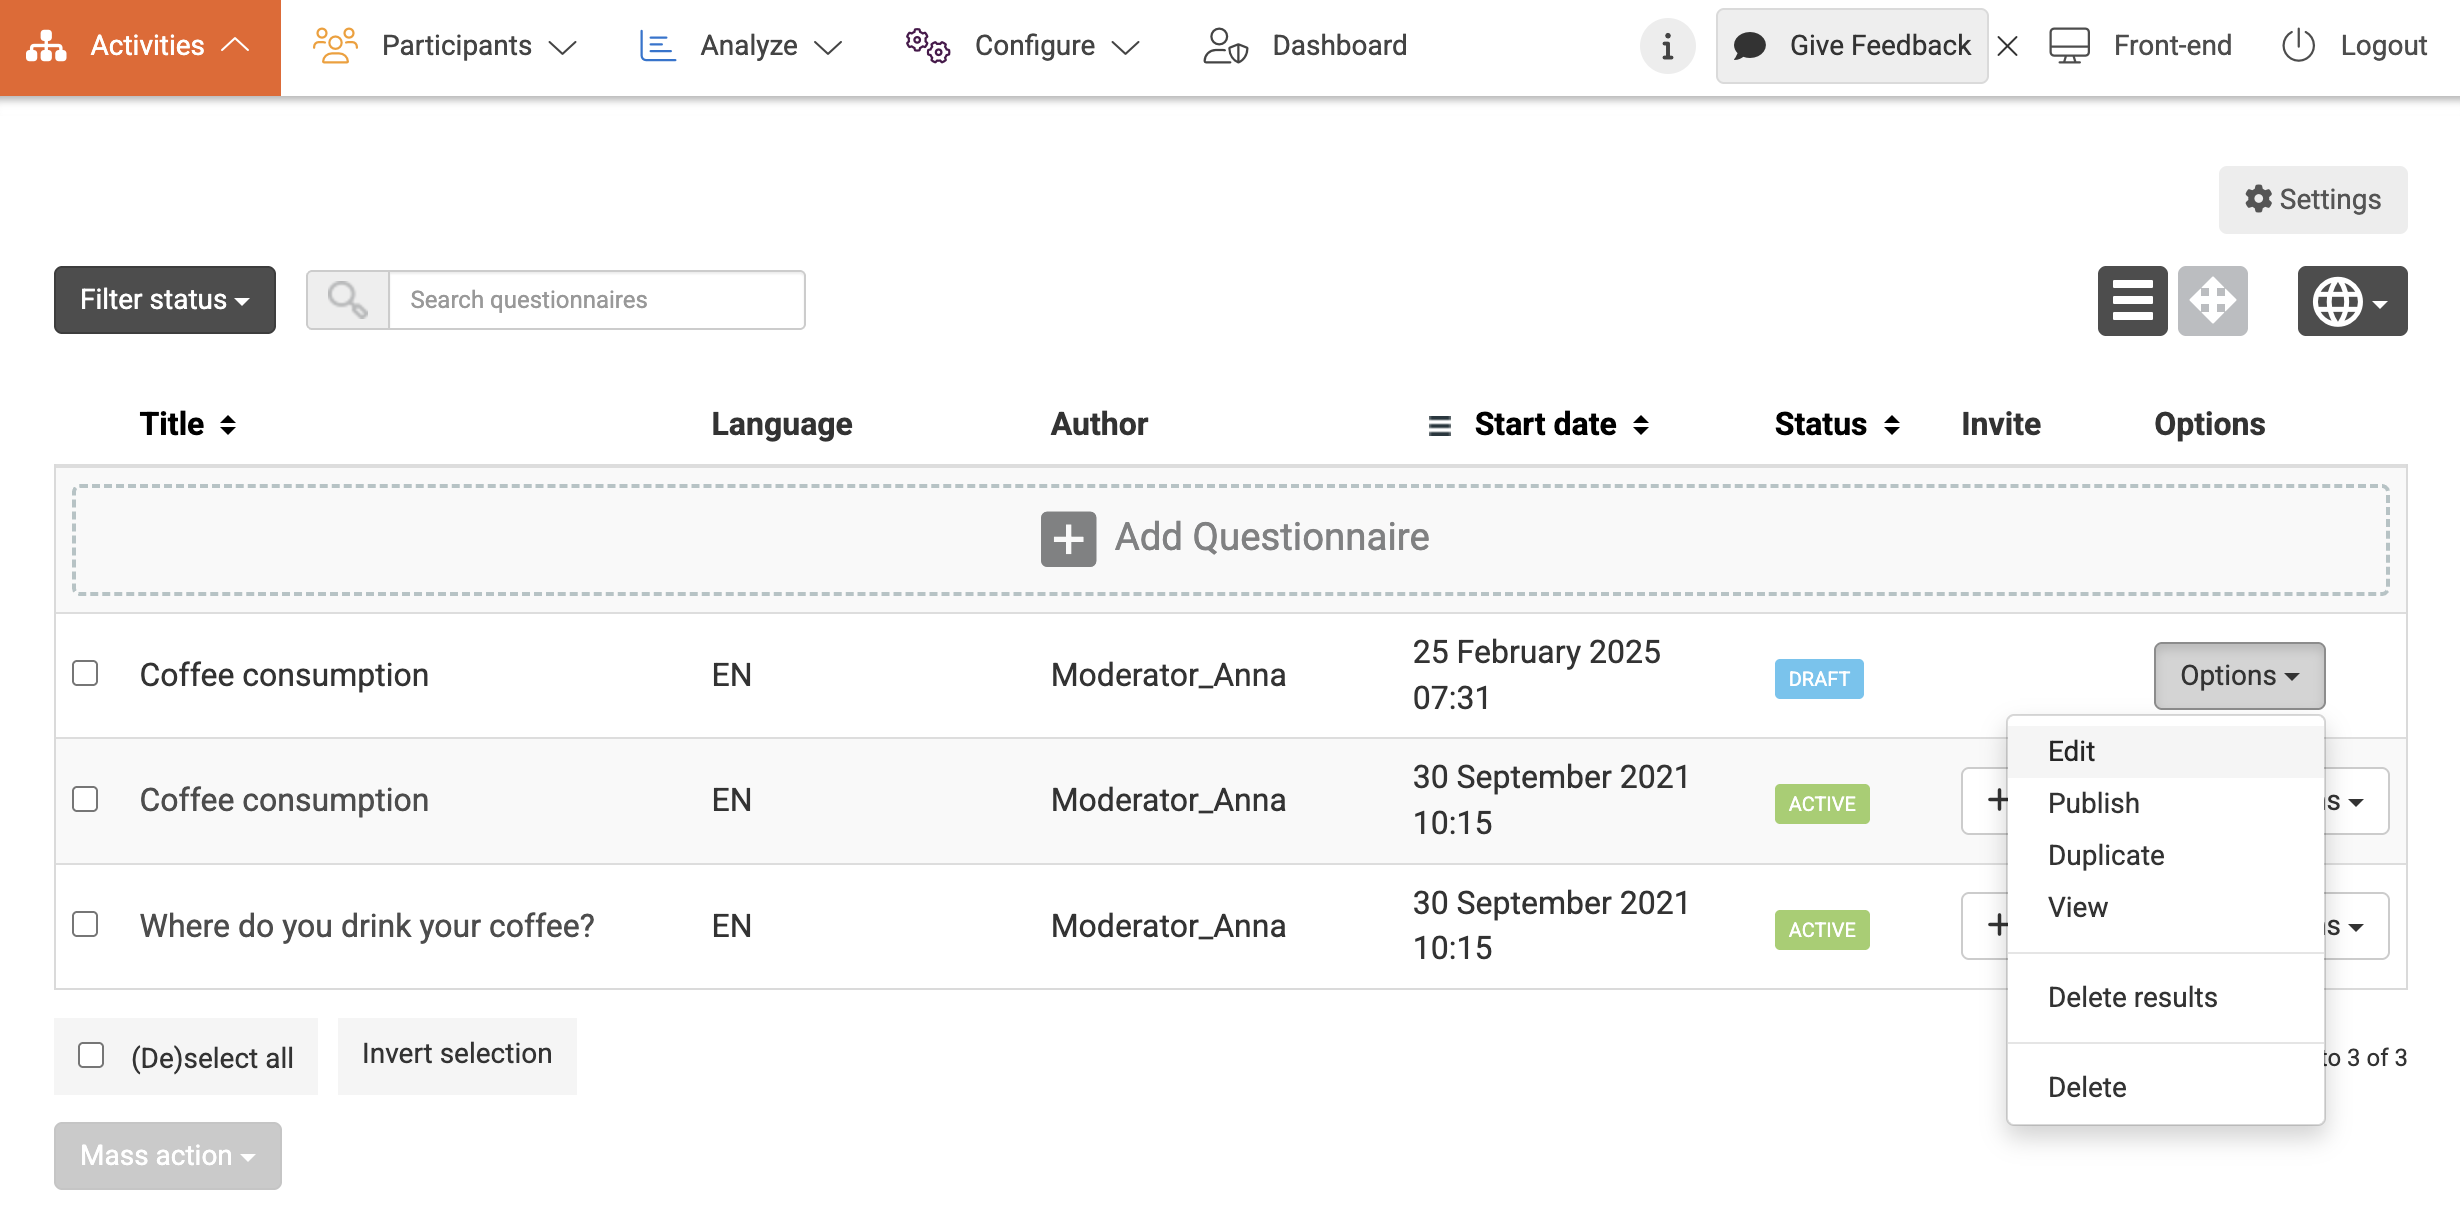Viewport: 2460px width, 1216px height.
Task: Choose Publish from options menu
Action: pos(2093,803)
